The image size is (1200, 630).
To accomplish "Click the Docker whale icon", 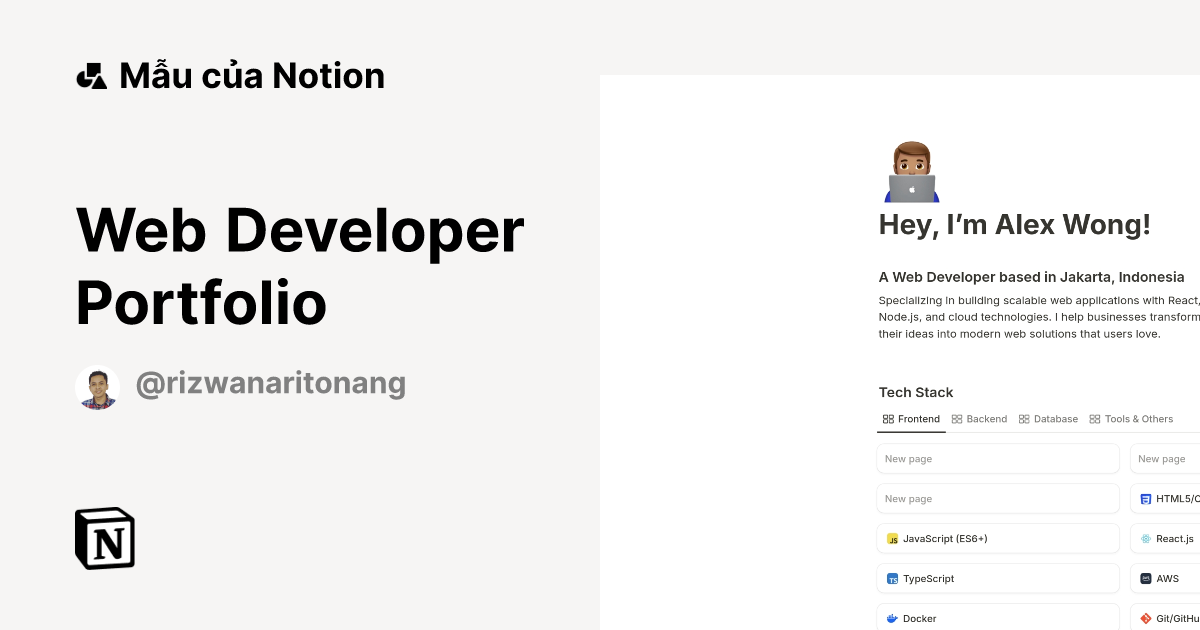I will (x=892, y=617).
